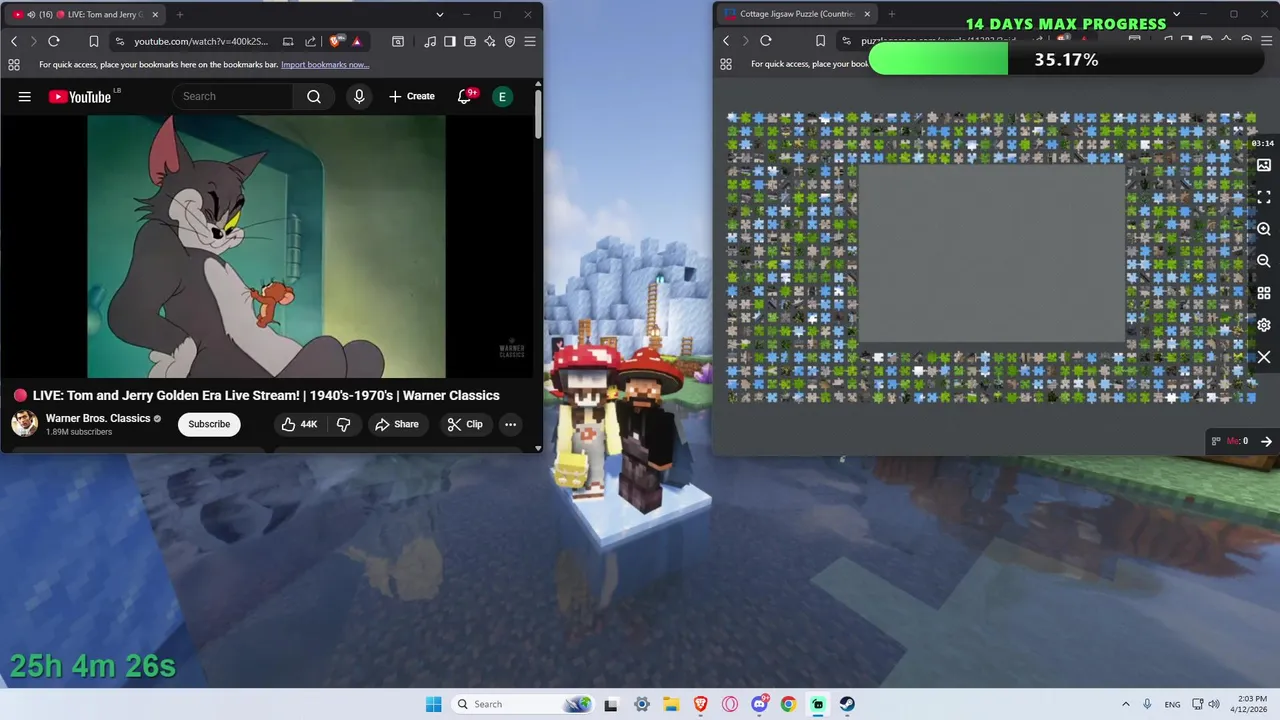Viewport: 1280px width, 720px height.
Task: Reload the YouTube browser page
Action: 54,41
